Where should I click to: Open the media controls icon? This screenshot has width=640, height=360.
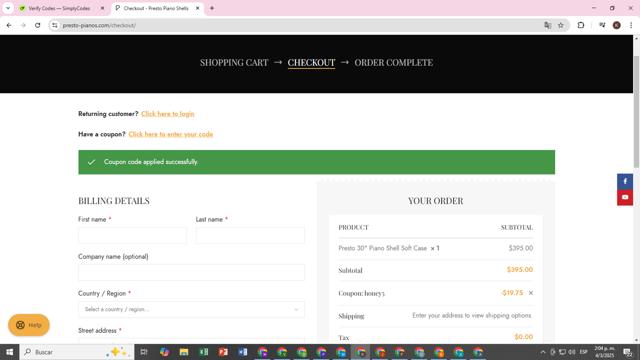602,25
